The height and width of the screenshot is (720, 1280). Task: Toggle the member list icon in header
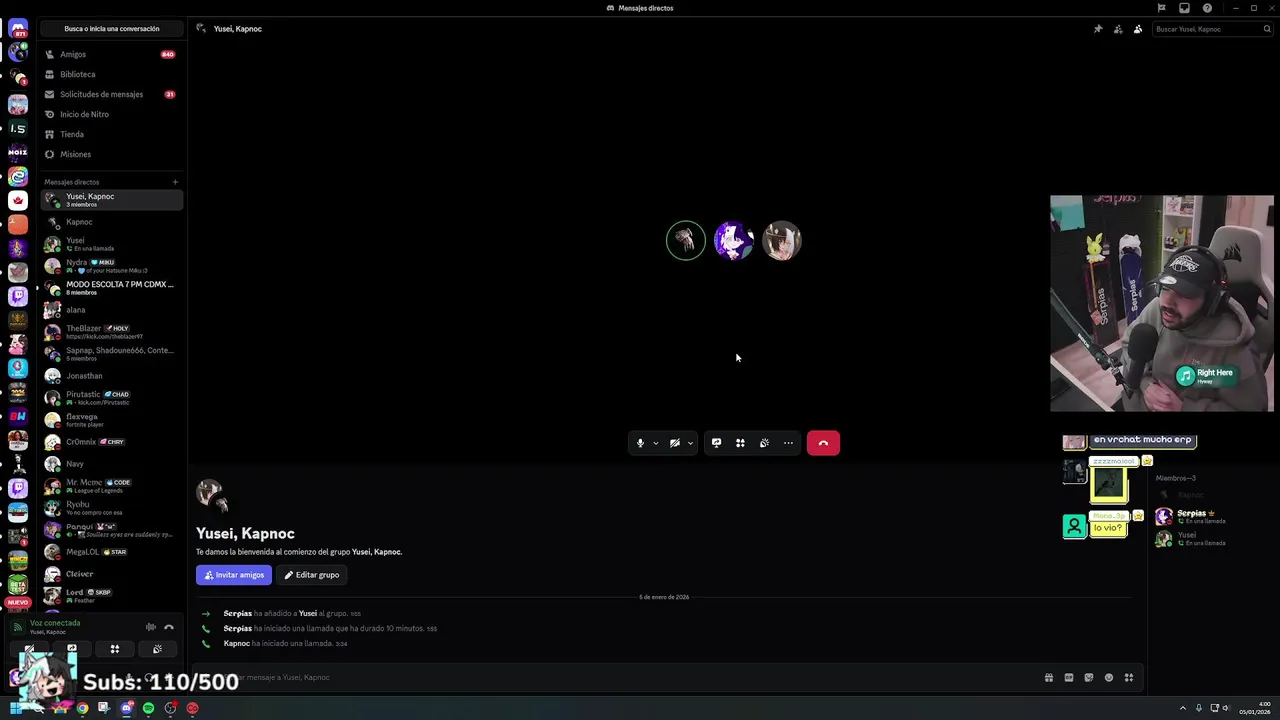[x=1138, y=29]
